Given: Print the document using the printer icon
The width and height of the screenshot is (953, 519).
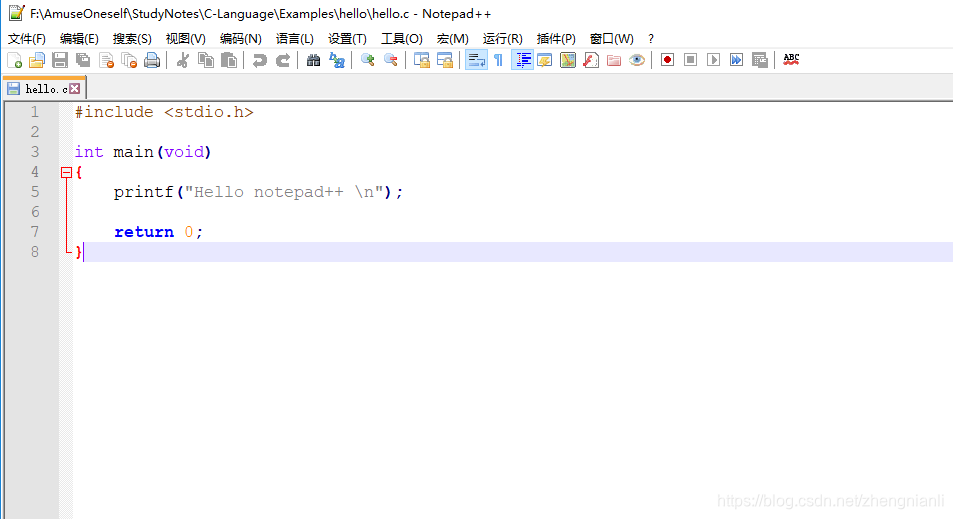Looking at the screenshot, I should pos(152,60).
